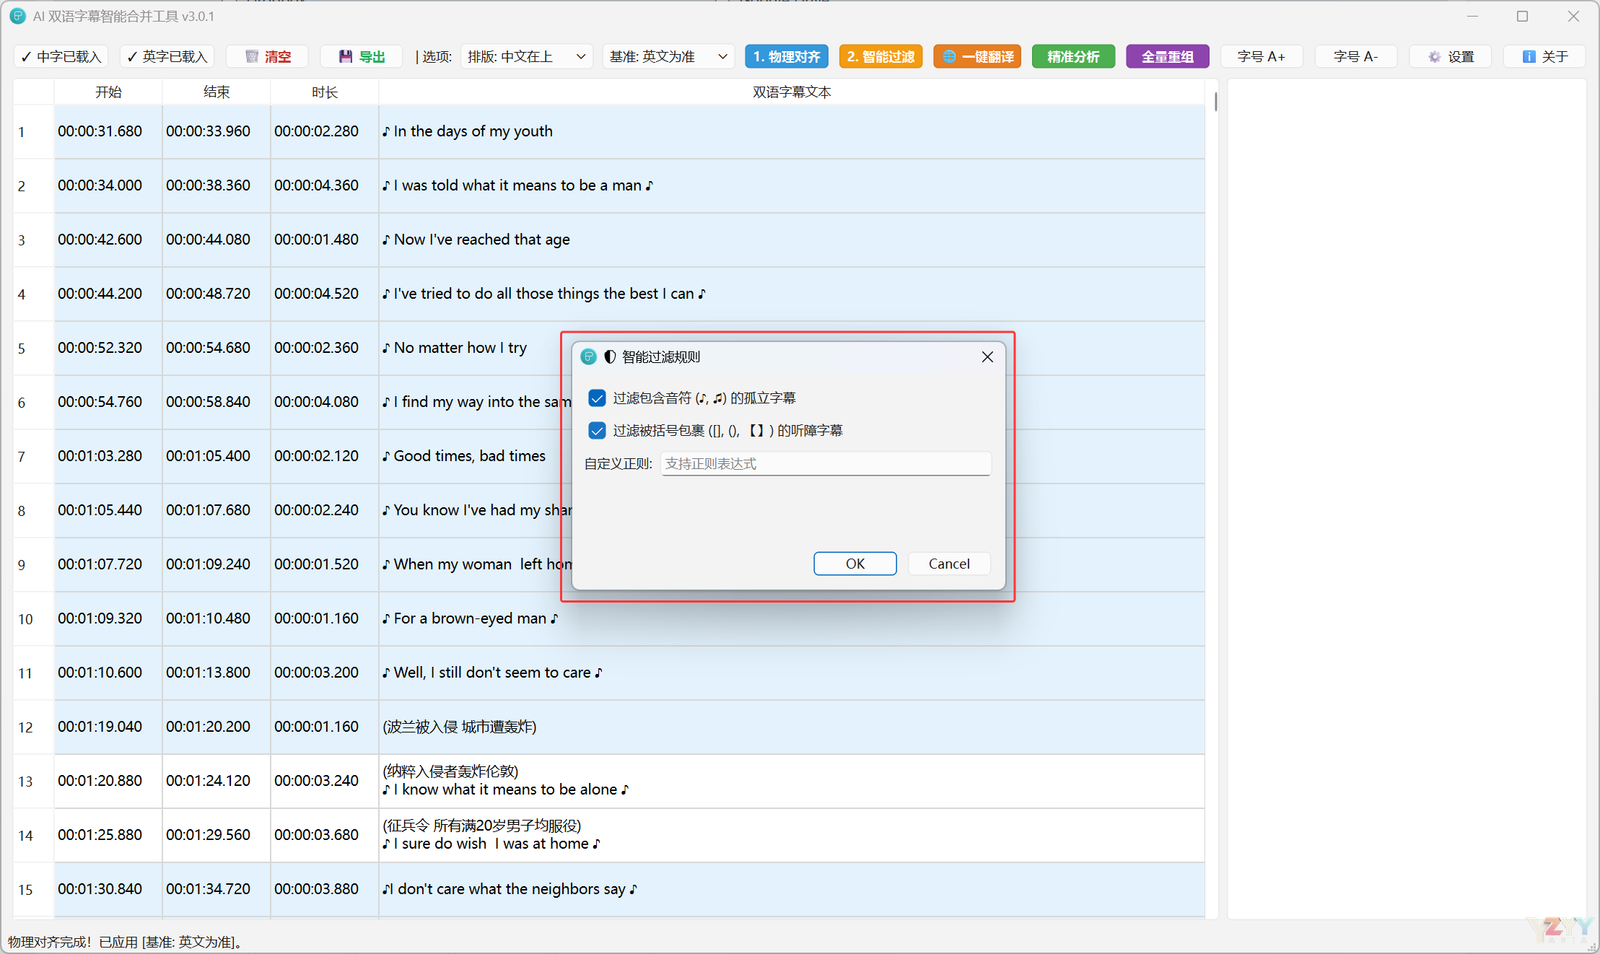The width and height of the screenshot is (1600, 954).
Task: Click the 2. 智能过滤 toolbar button
Action: coord(880,57)
